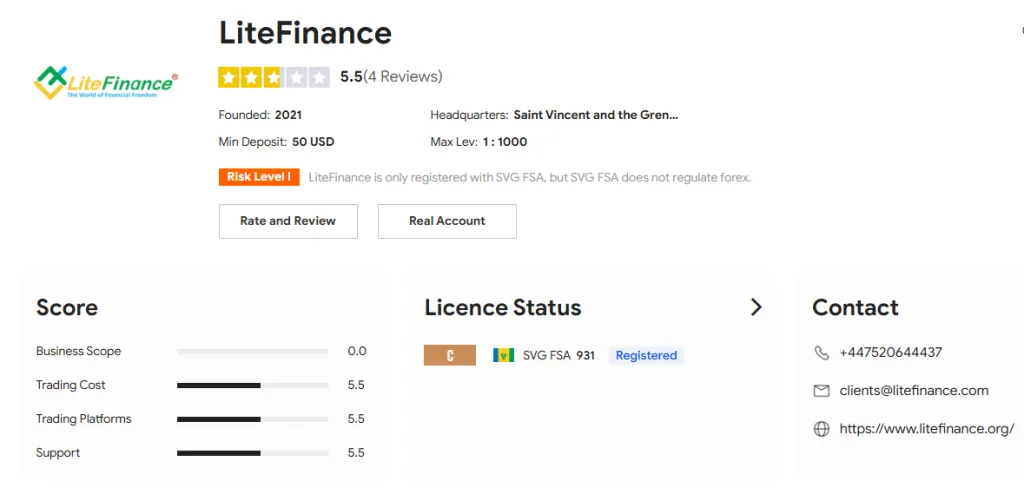Click the orange Risk Level badge
The width and height of the screenshot is (1024, 501).
pos(259,177)
